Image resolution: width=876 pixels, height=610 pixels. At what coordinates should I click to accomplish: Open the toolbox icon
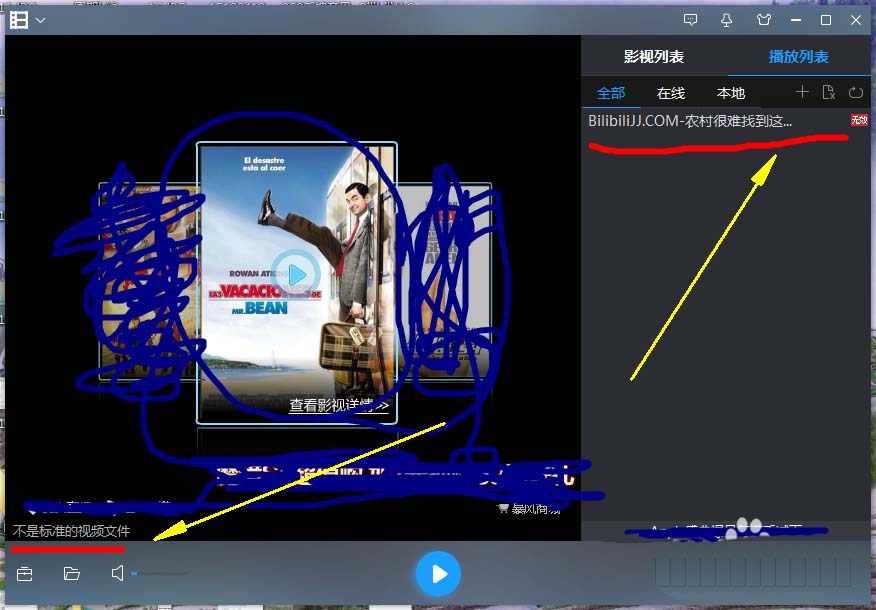(25, 574)
